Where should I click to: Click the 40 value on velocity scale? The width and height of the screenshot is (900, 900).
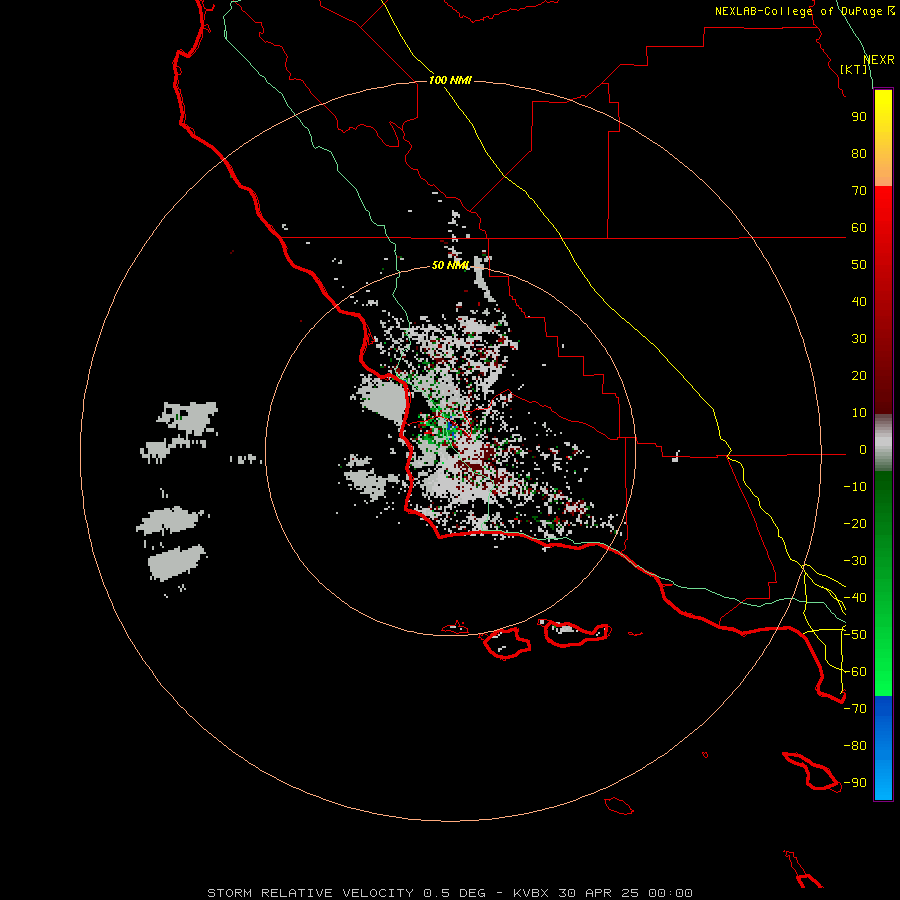pyautogui.click(x=859, y=302)
